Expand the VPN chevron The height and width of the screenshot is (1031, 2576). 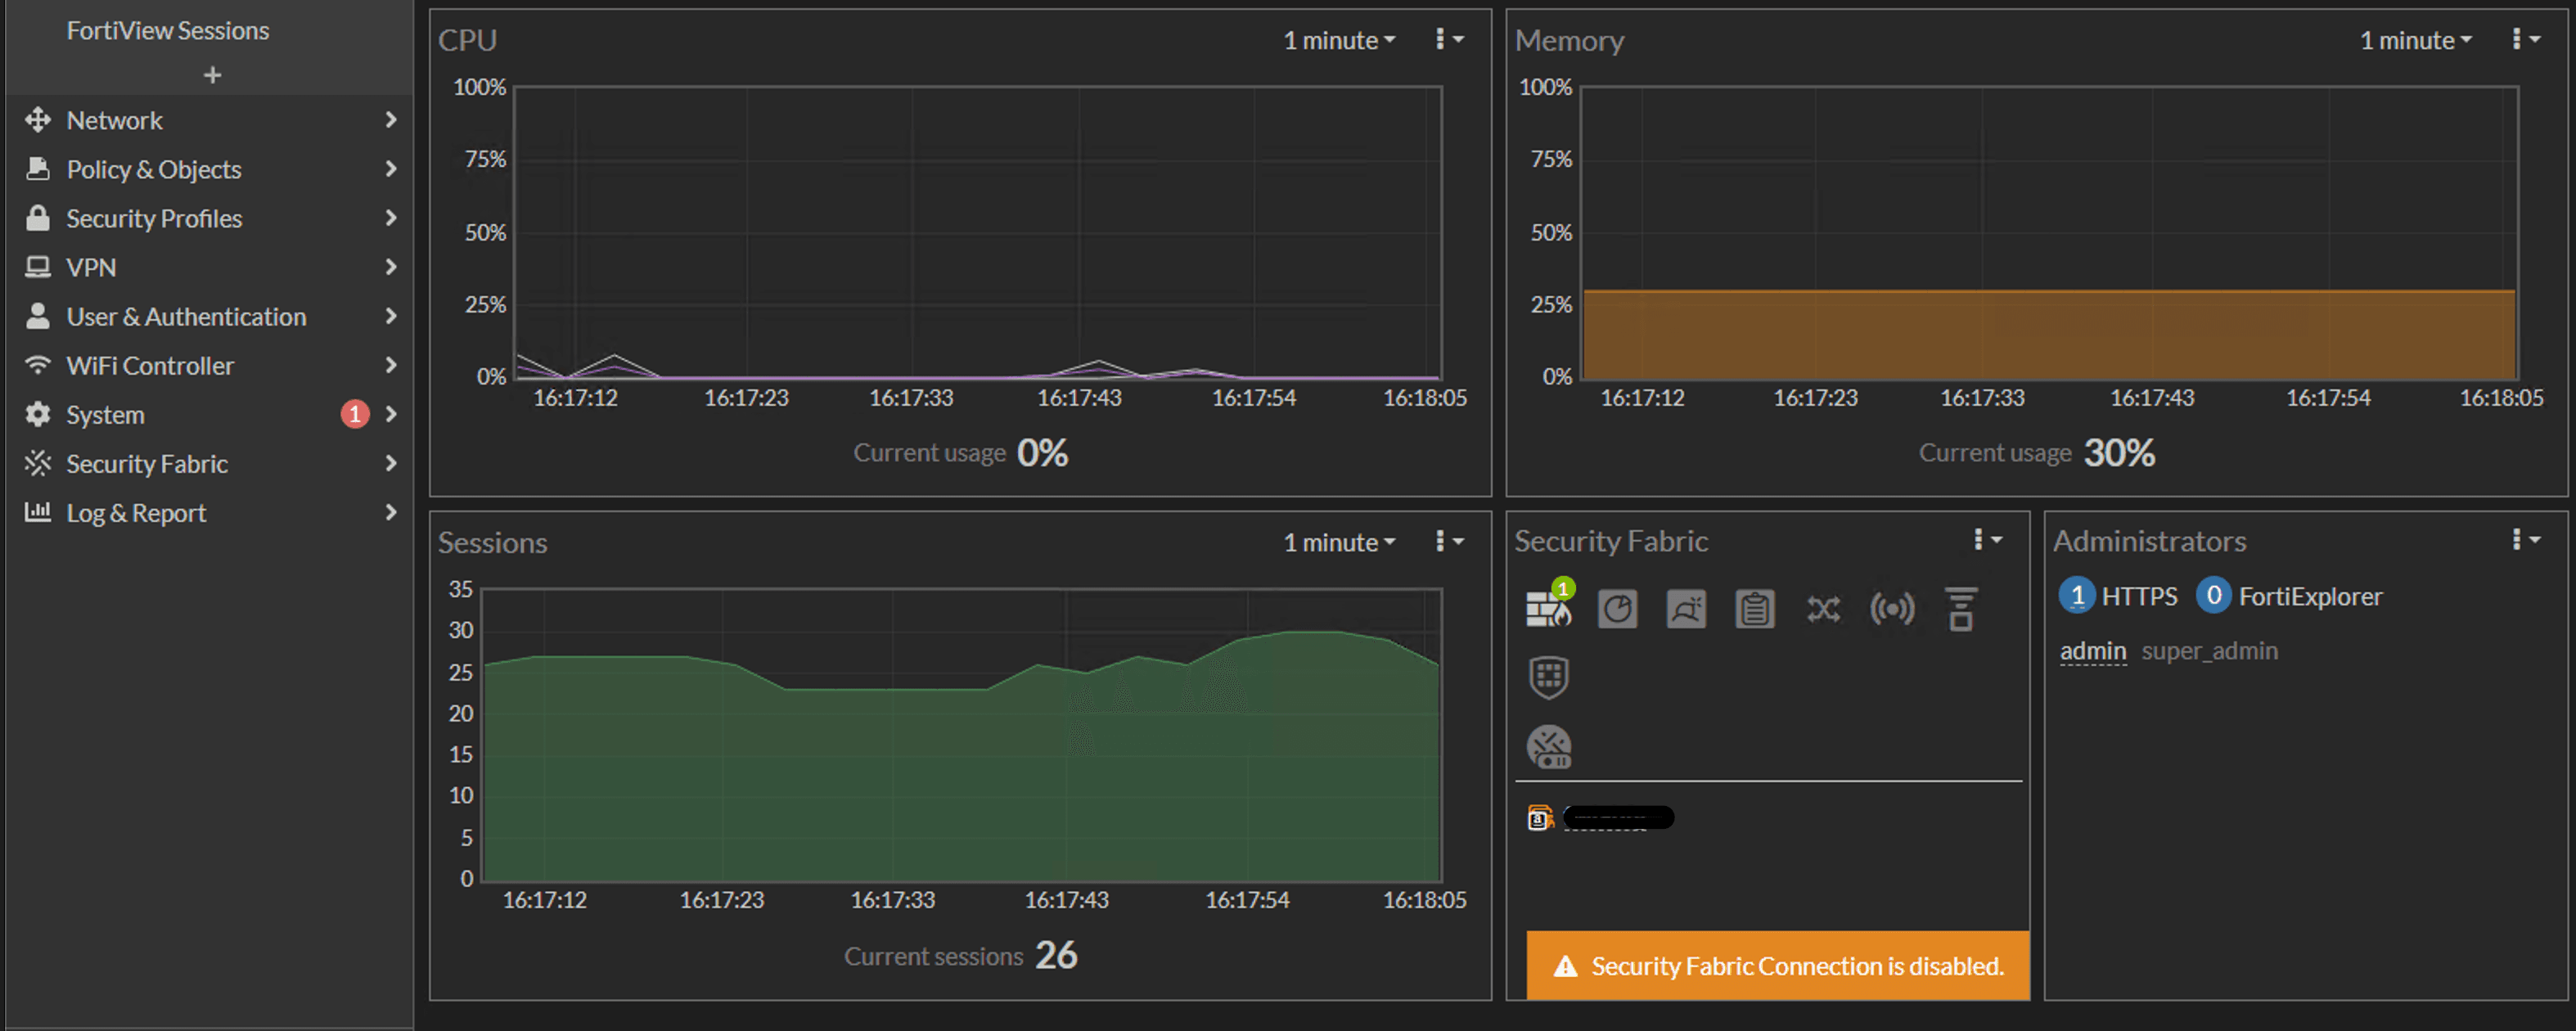tap(391, 267)
